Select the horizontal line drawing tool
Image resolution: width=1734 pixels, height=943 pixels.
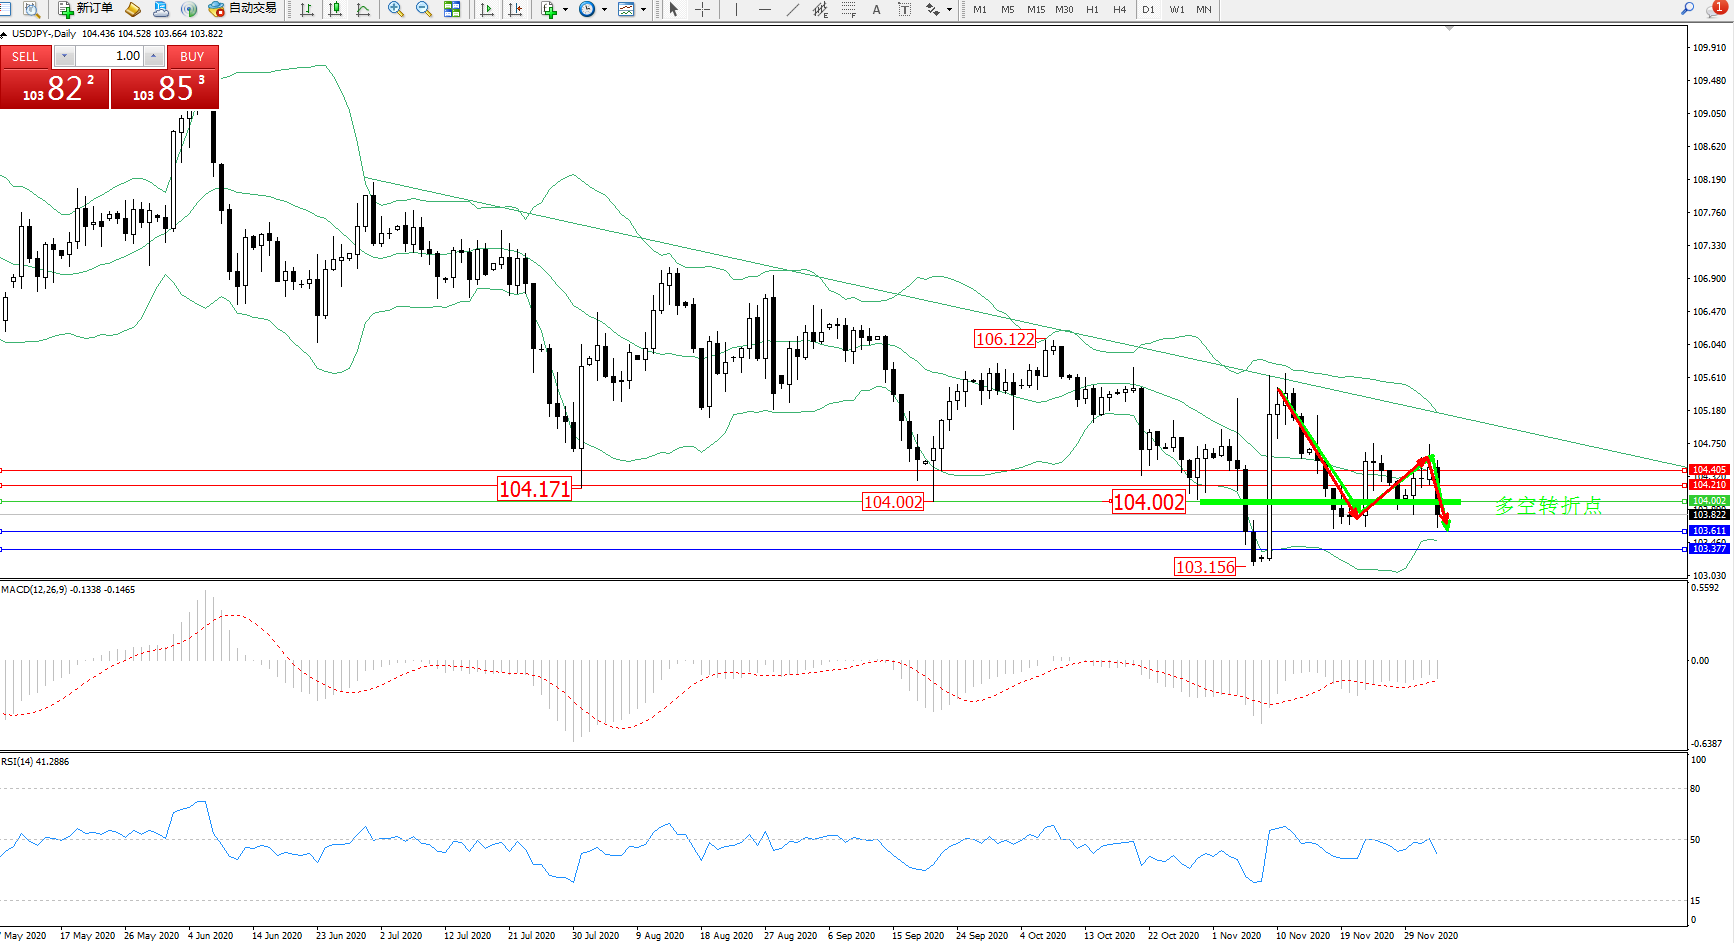point(765,9)
